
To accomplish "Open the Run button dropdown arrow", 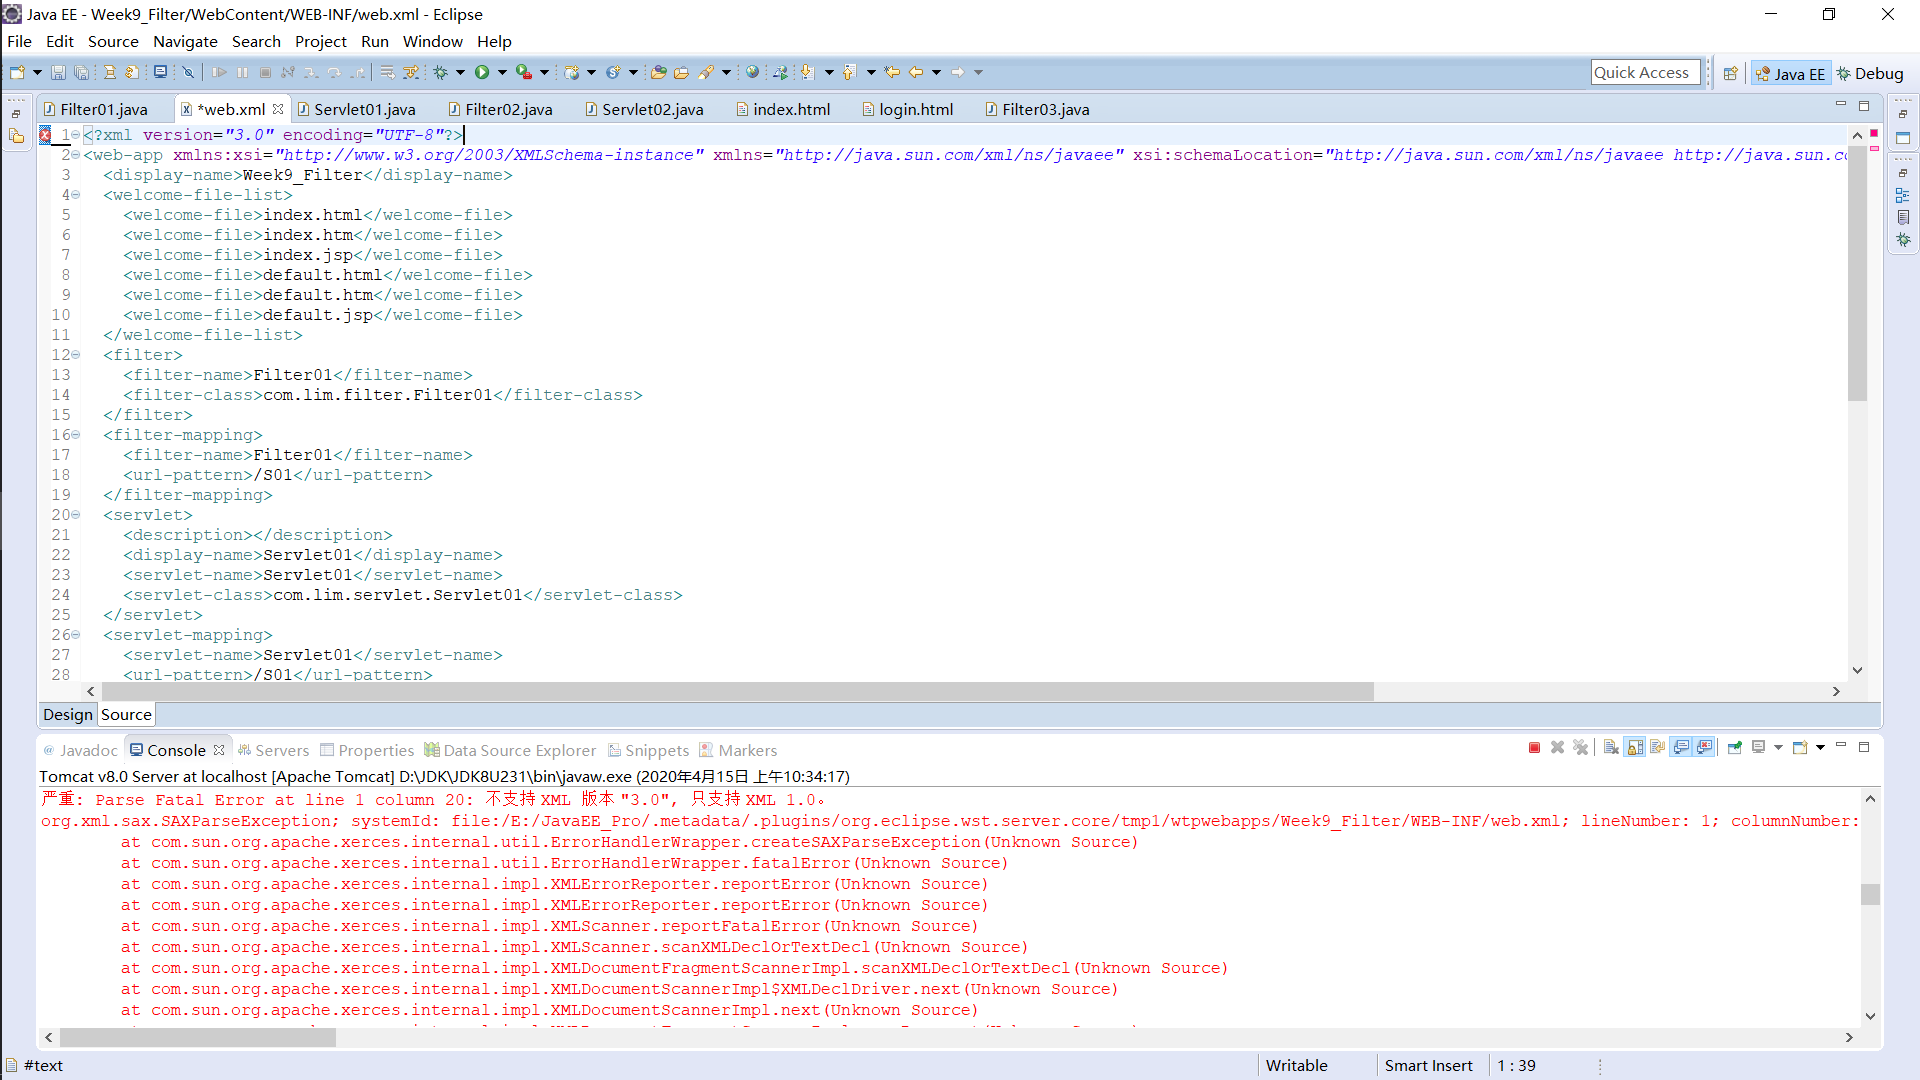I will pyautogui.click(x=502, y=72).
